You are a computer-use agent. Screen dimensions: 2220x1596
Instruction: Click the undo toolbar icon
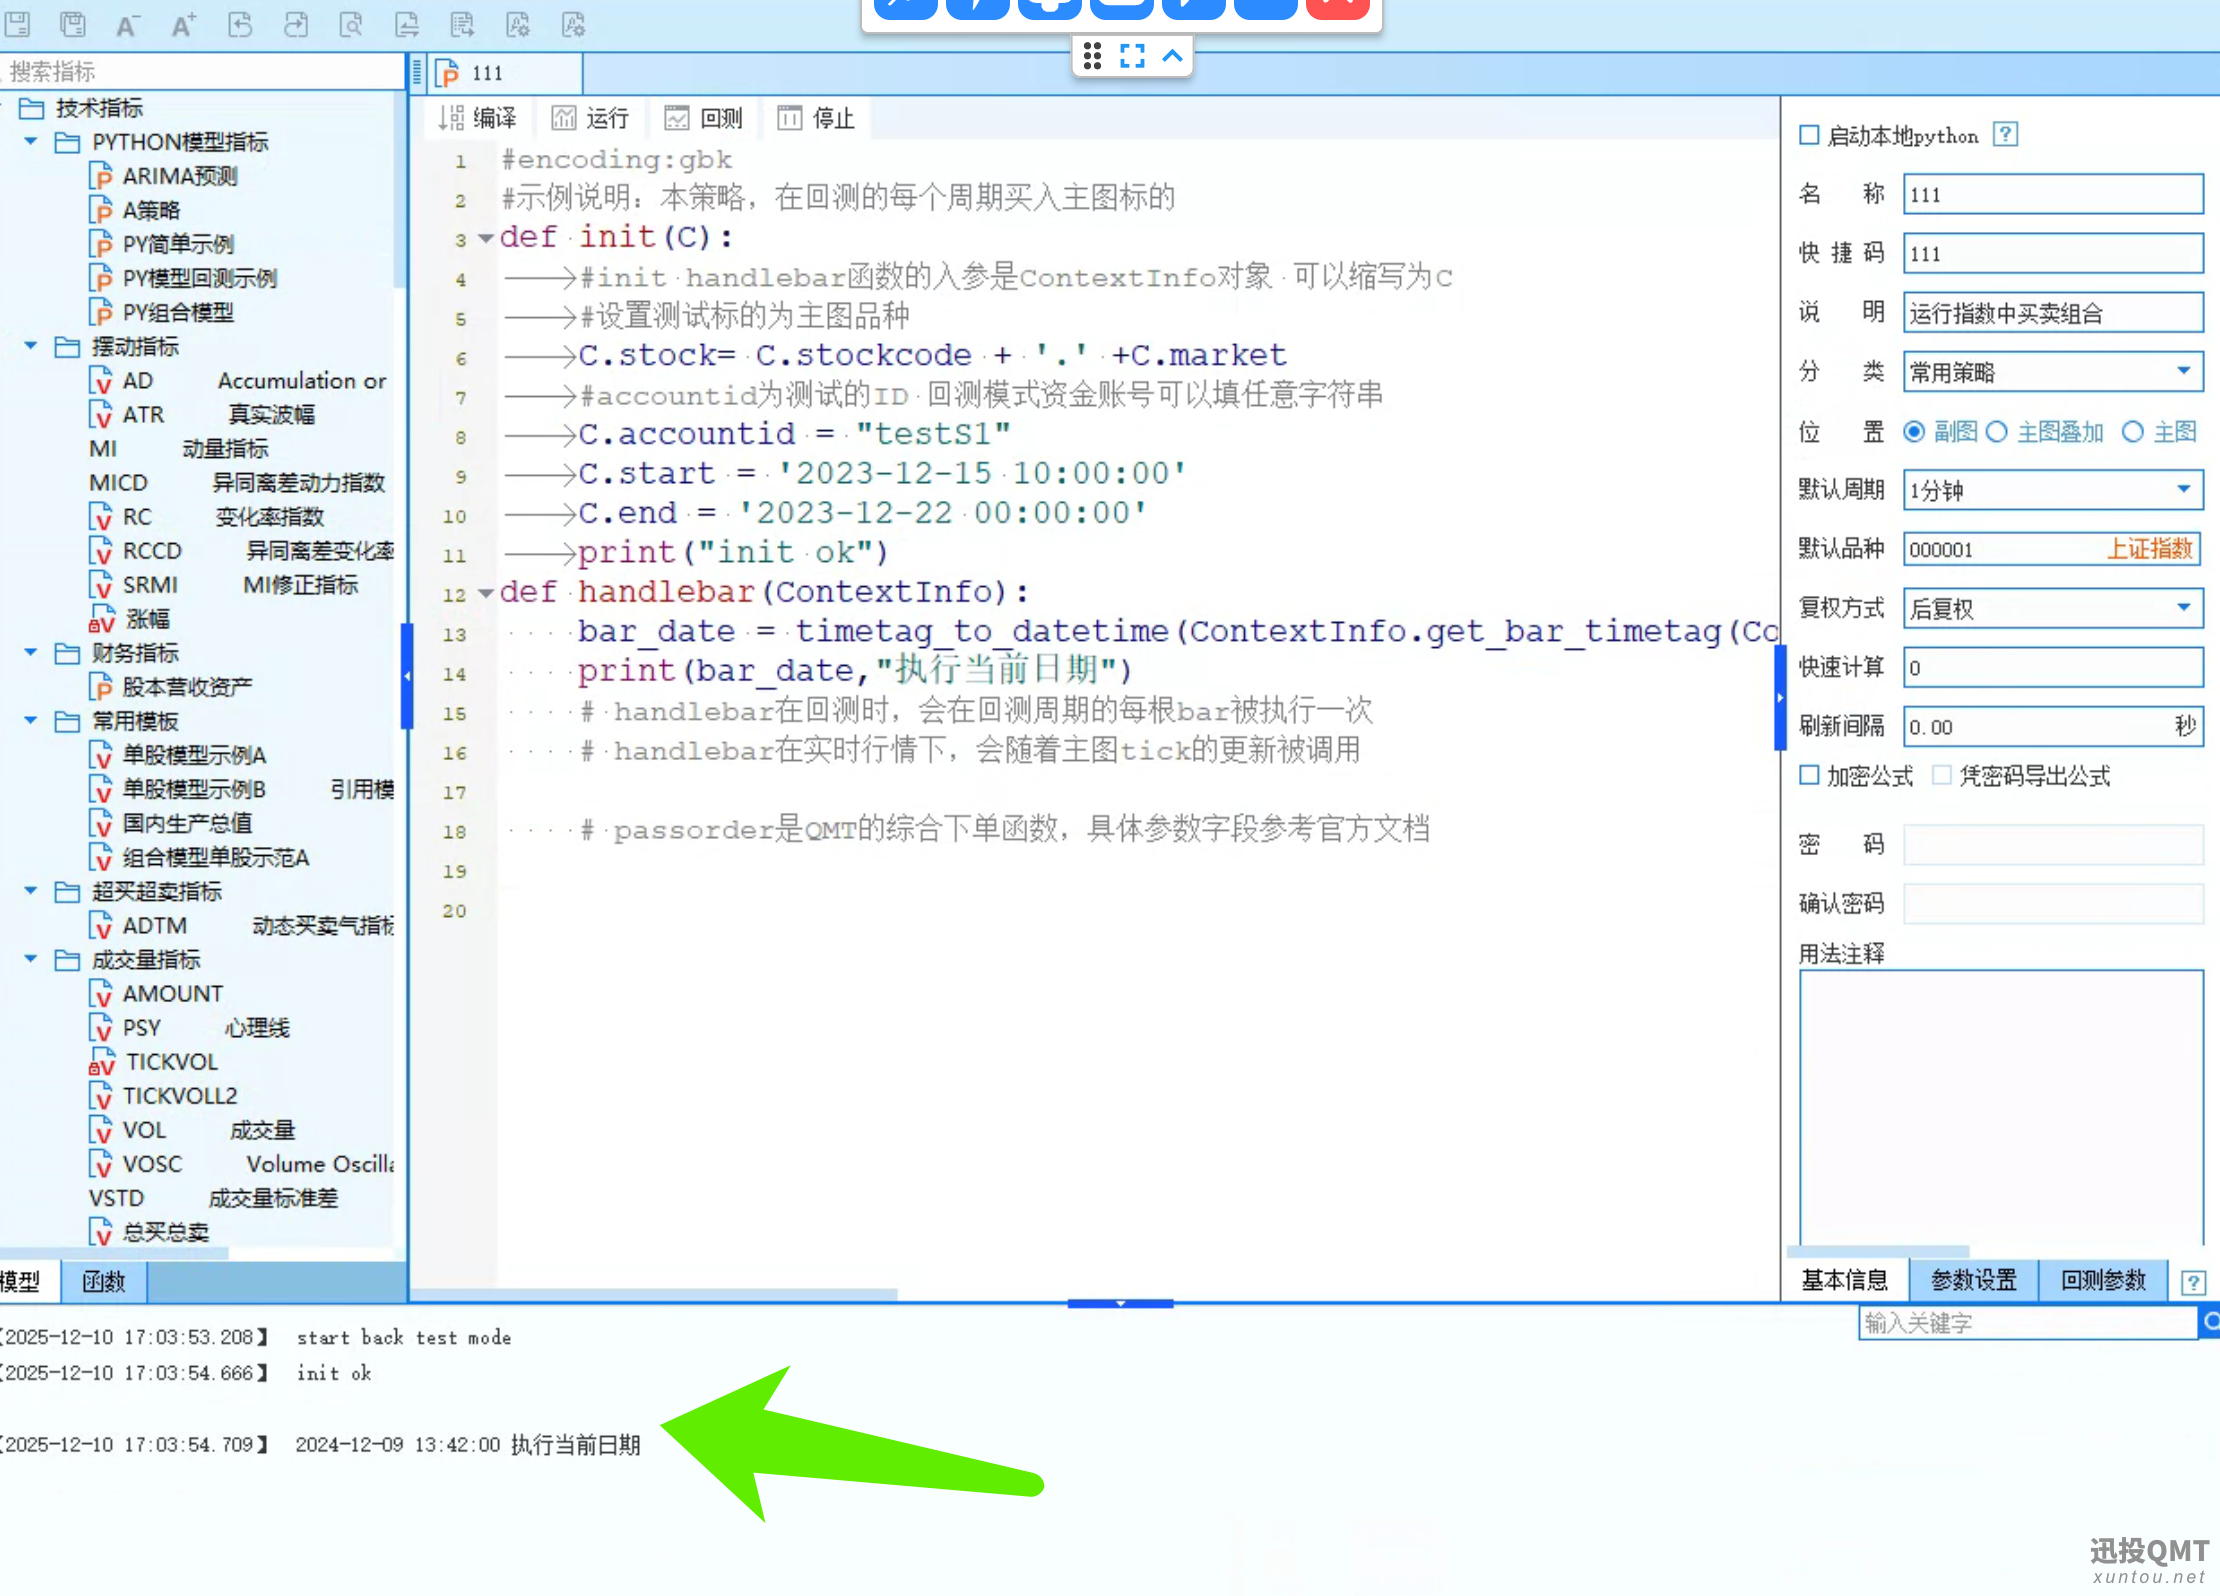coord(240,25)
